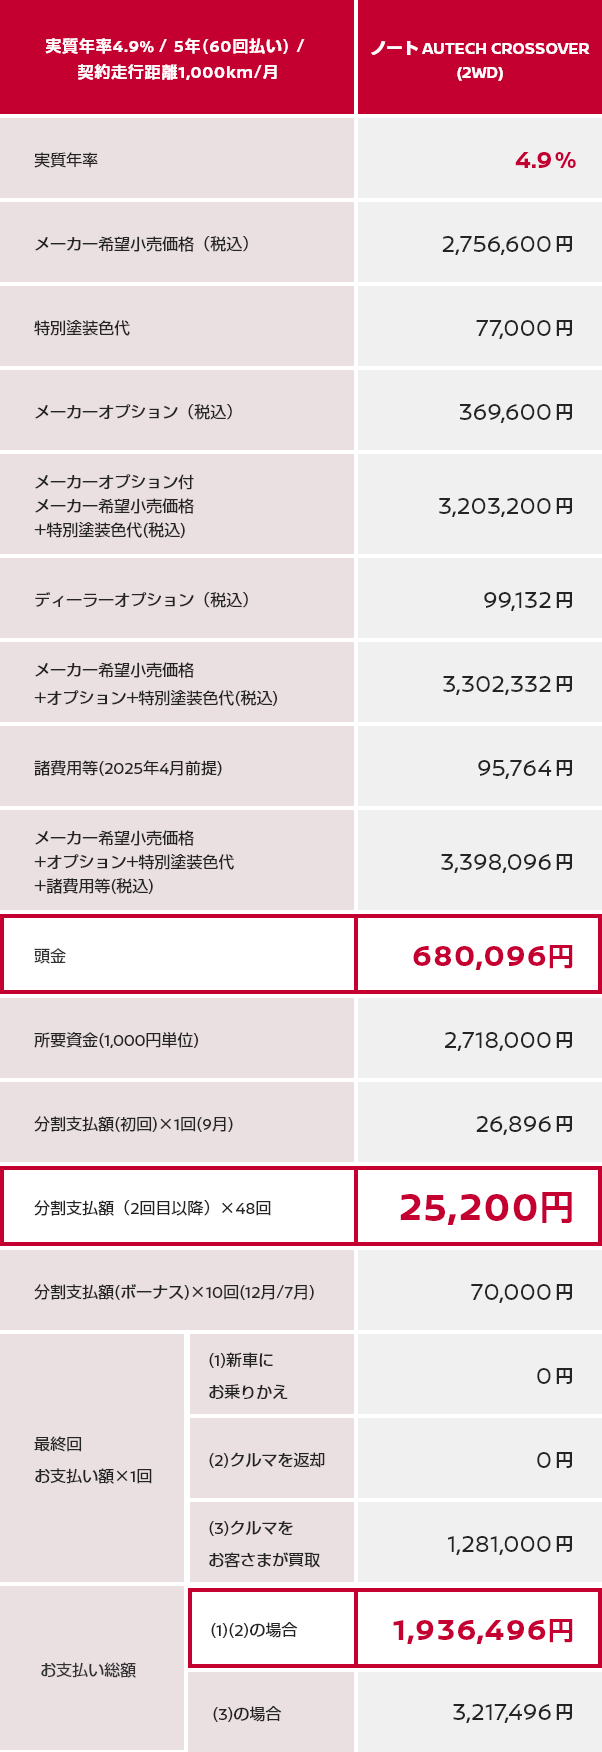Viewport: 602px width, 1752px height.
Task: Click the 1,281,000円 buyout amount
Action: tap(510, 1544)
